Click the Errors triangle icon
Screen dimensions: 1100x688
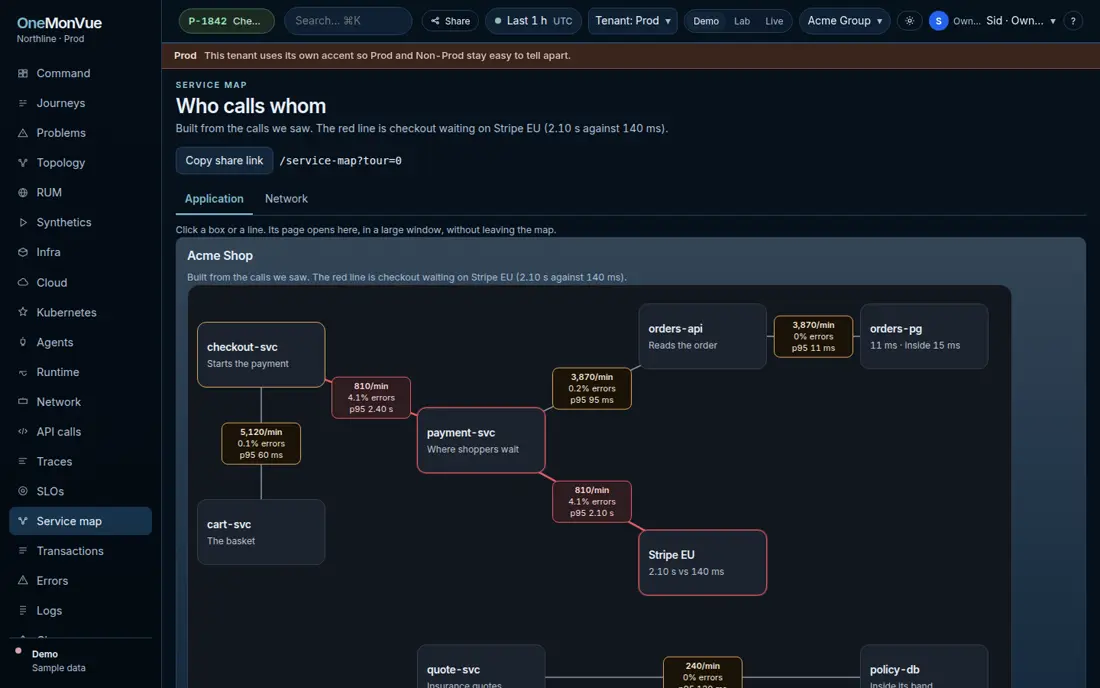click(x=22, y=581)
